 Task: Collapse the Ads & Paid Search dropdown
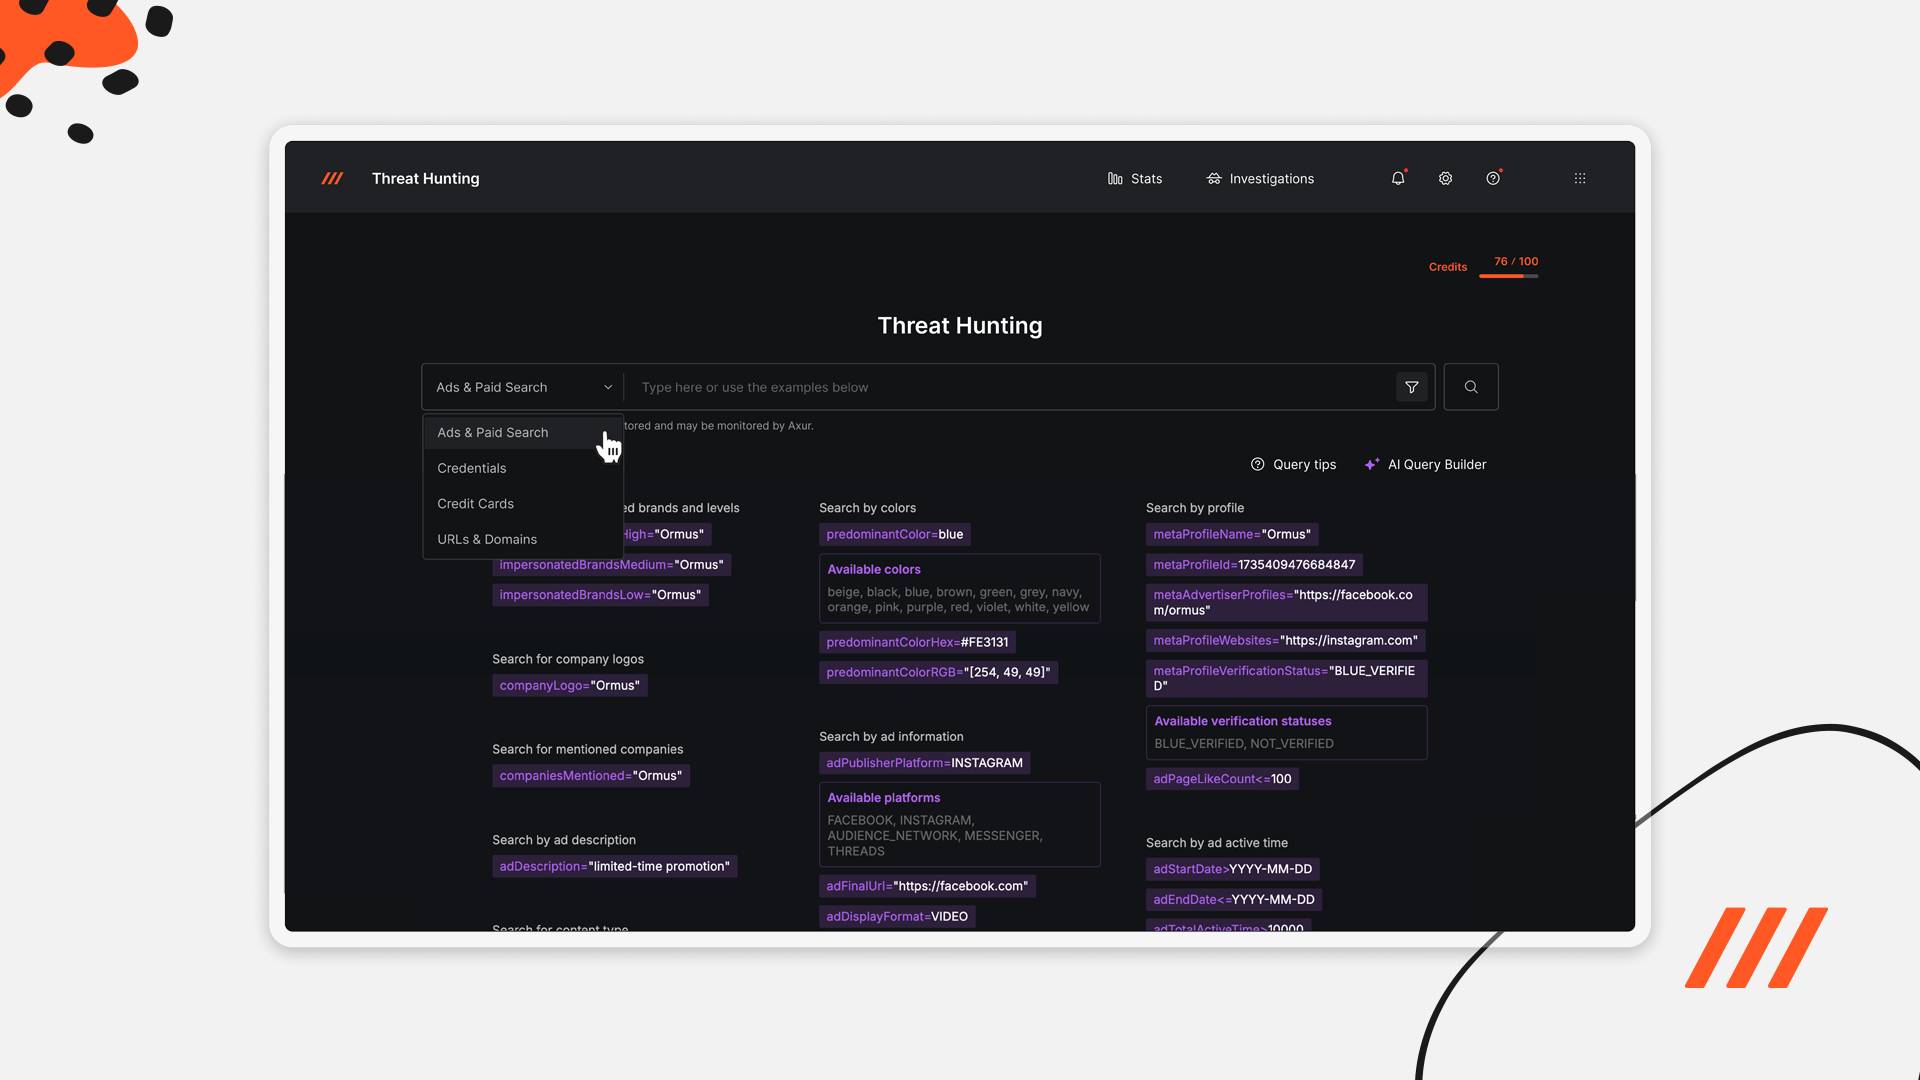tap(523, 387)
